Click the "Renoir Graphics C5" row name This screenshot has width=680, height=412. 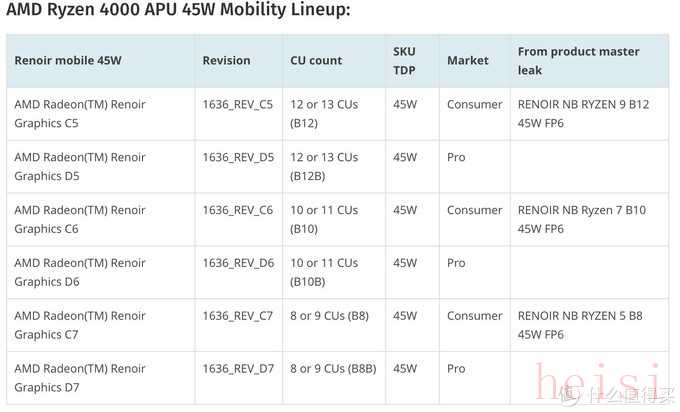pos(80,113)
